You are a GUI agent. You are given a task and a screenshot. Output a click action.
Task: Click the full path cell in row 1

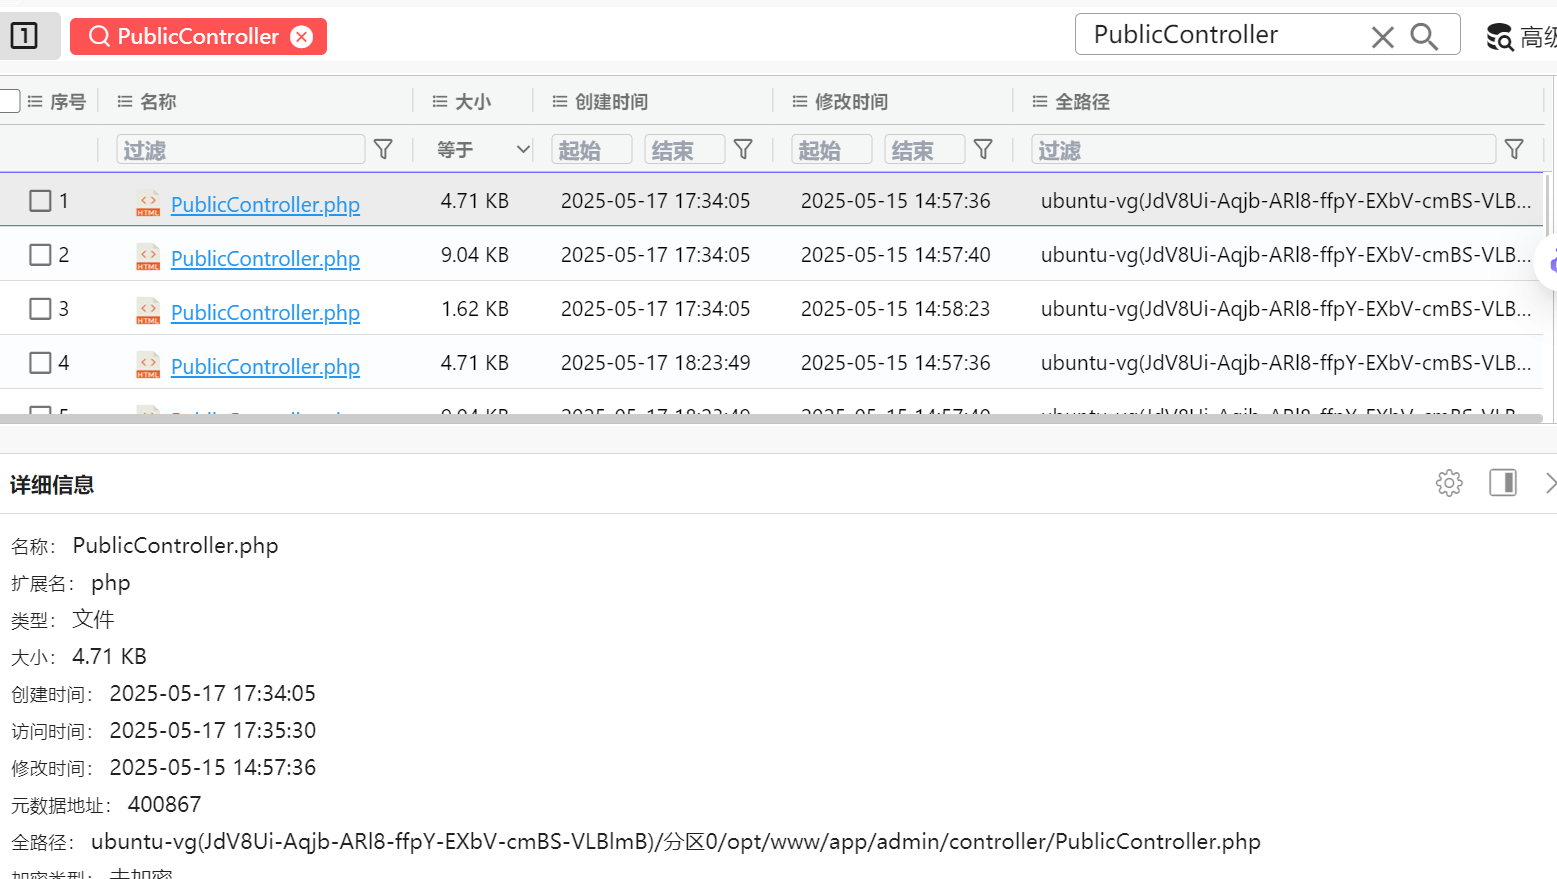pyautogui.click(x=1286, y=201)
